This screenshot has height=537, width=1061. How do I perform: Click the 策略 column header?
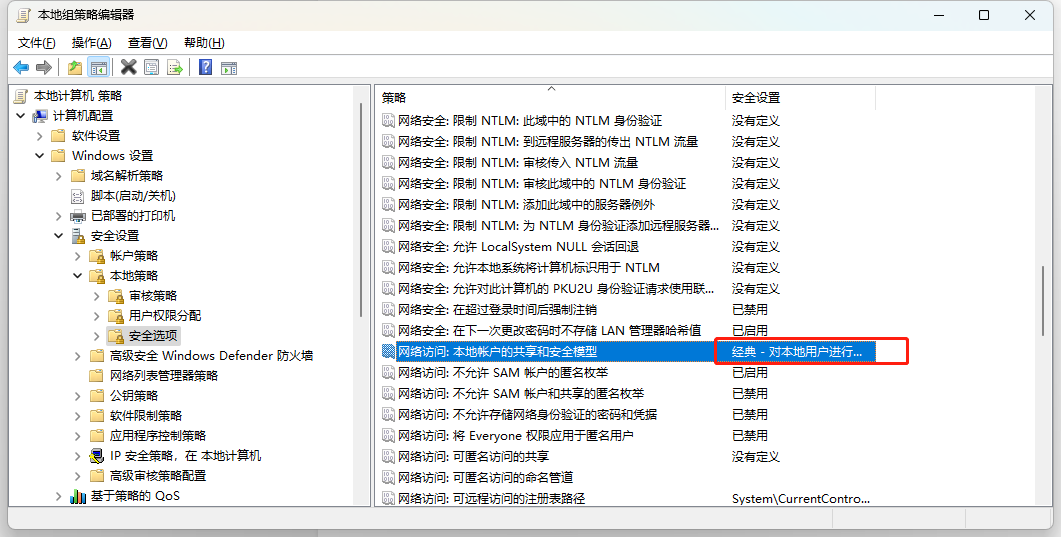(x=550, y=98)
